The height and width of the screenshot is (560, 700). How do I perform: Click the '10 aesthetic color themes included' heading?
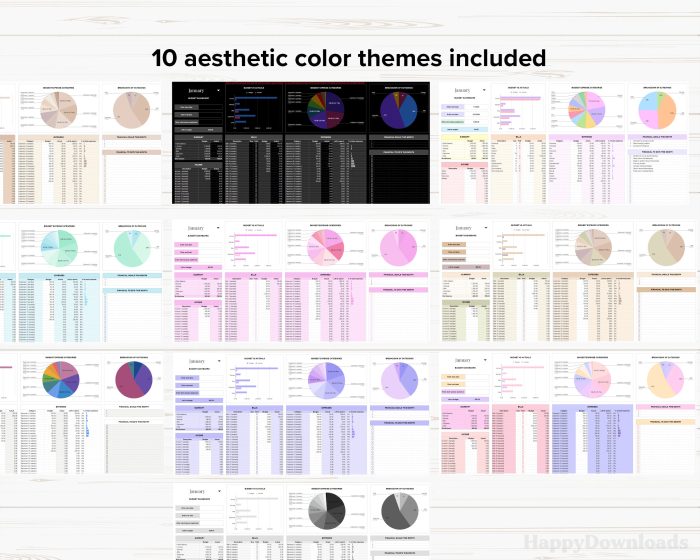coord(349,58)
